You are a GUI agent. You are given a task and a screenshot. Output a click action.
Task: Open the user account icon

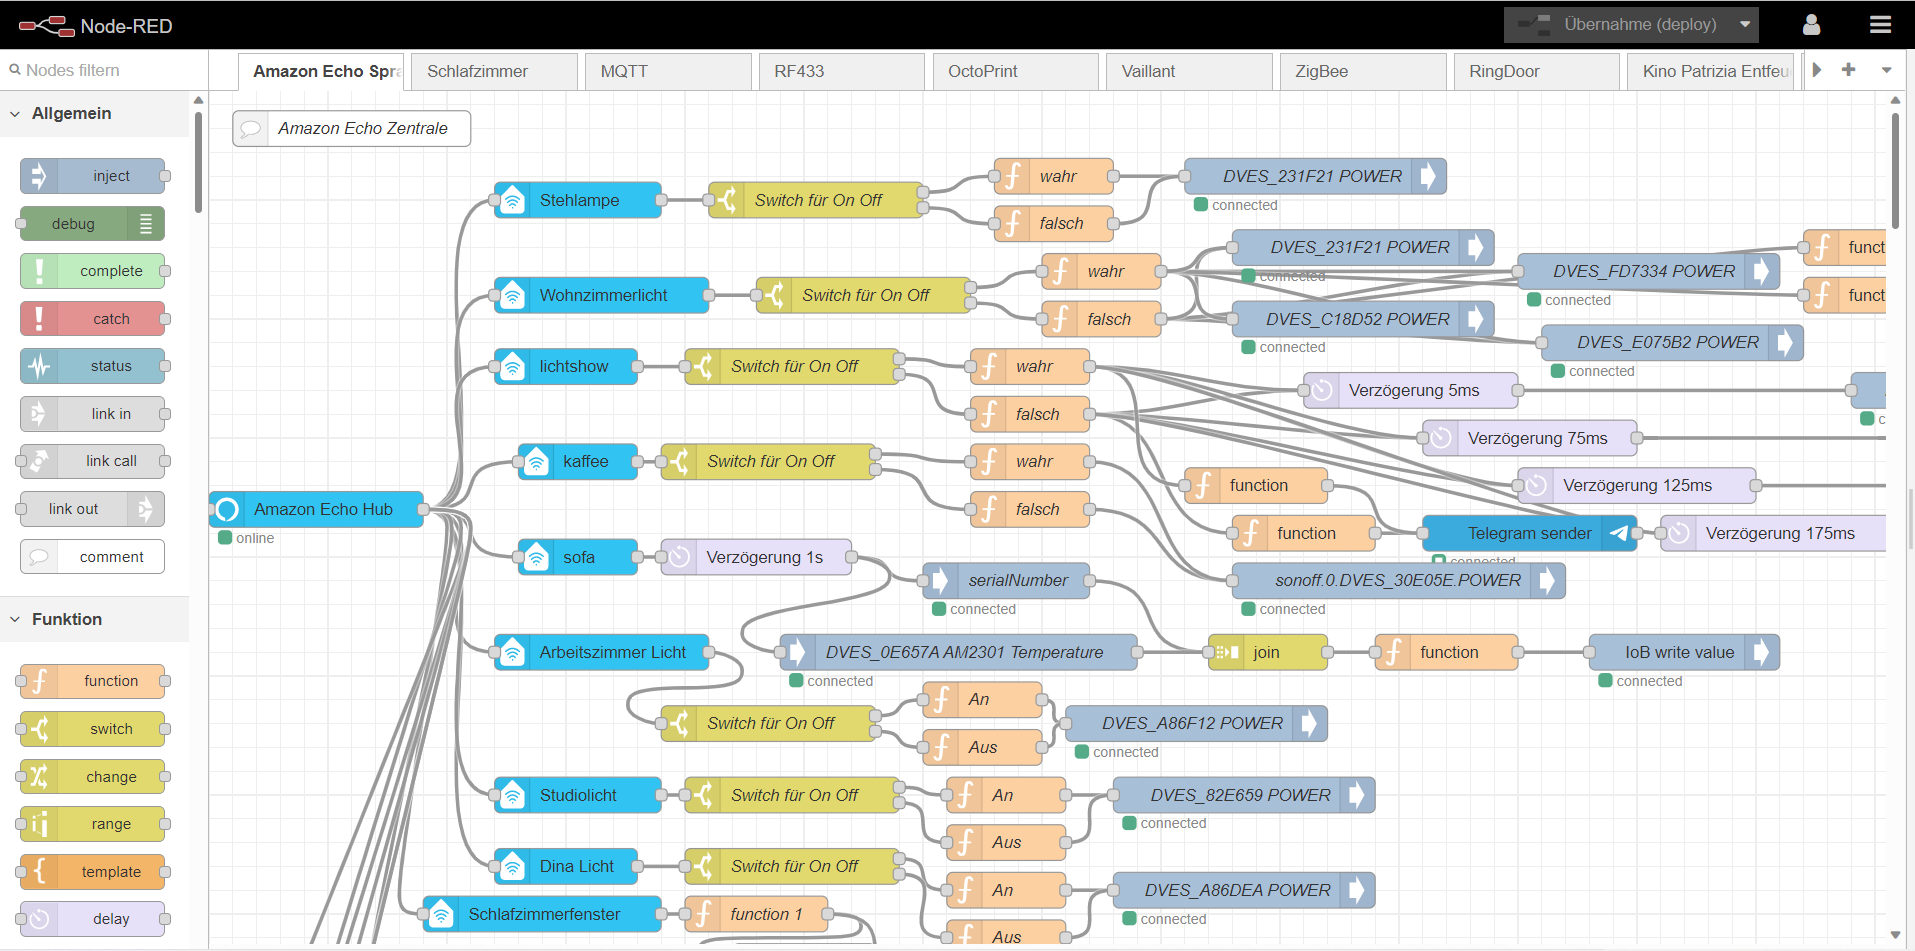[1811, 24]
